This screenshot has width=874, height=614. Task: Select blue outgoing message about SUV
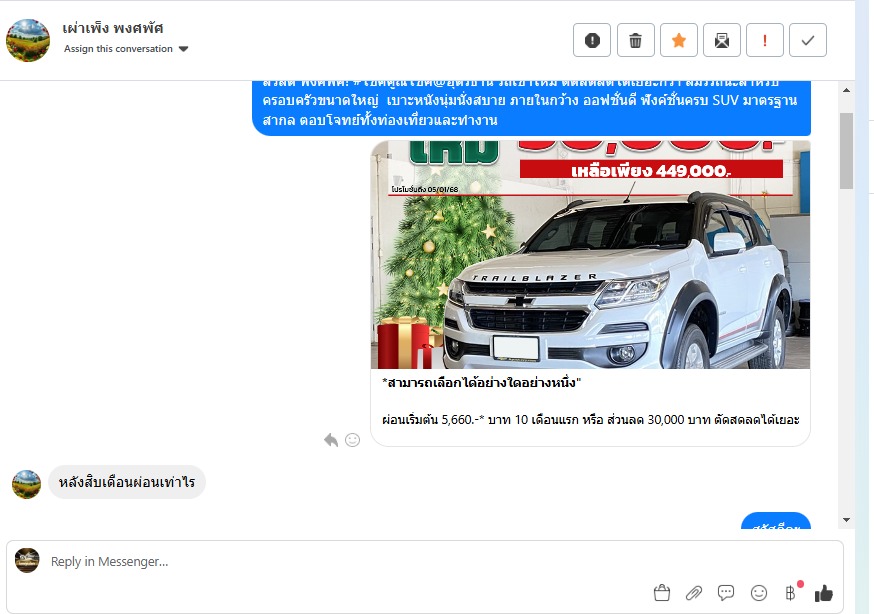pyautogui.click(x=531, y=108)
